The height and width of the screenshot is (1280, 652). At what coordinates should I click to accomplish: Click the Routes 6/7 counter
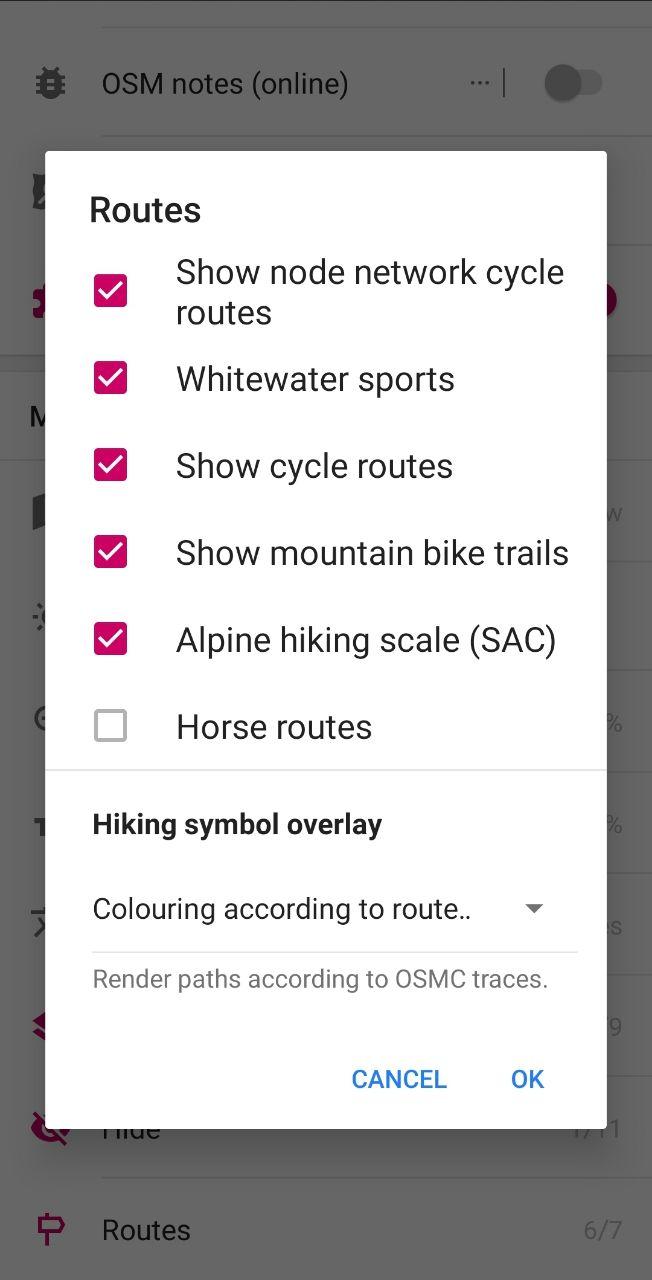pos(602,1230)
